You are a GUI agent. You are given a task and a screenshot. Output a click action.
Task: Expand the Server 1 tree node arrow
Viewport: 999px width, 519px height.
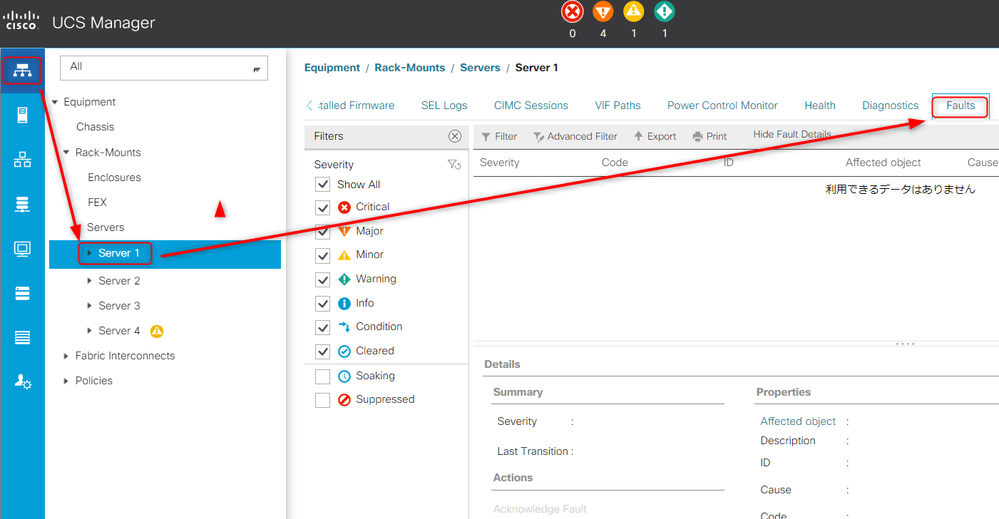point(89,253)
